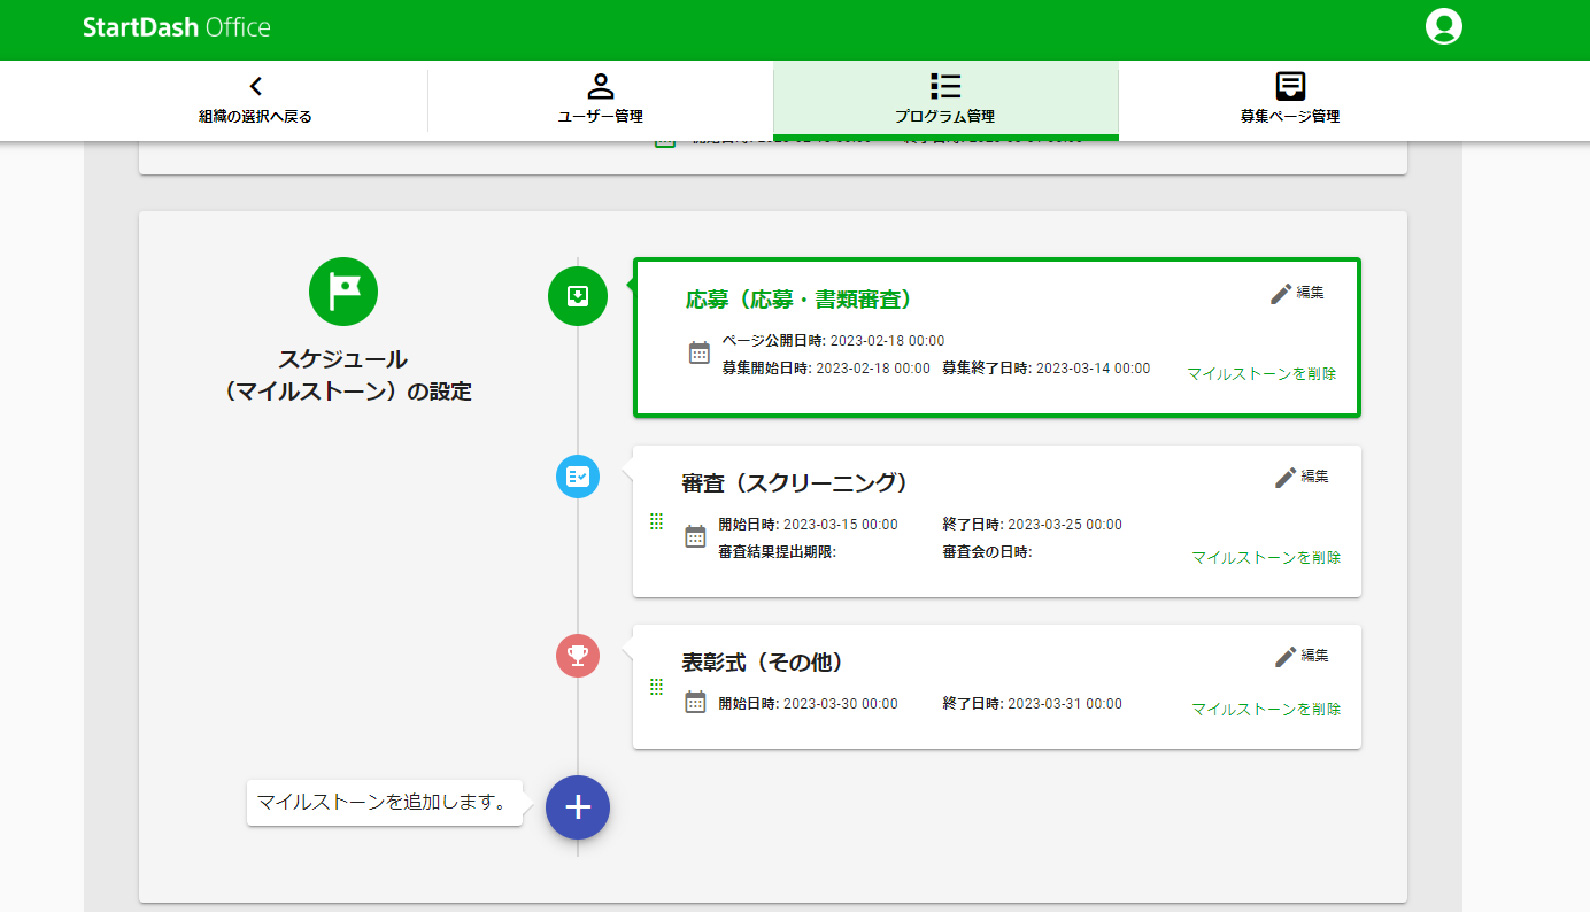Click 募集終了日時: 2023-03-14 00:00 text
This screenshot has width=1590, height=912.
click(x=1046, y=368)
